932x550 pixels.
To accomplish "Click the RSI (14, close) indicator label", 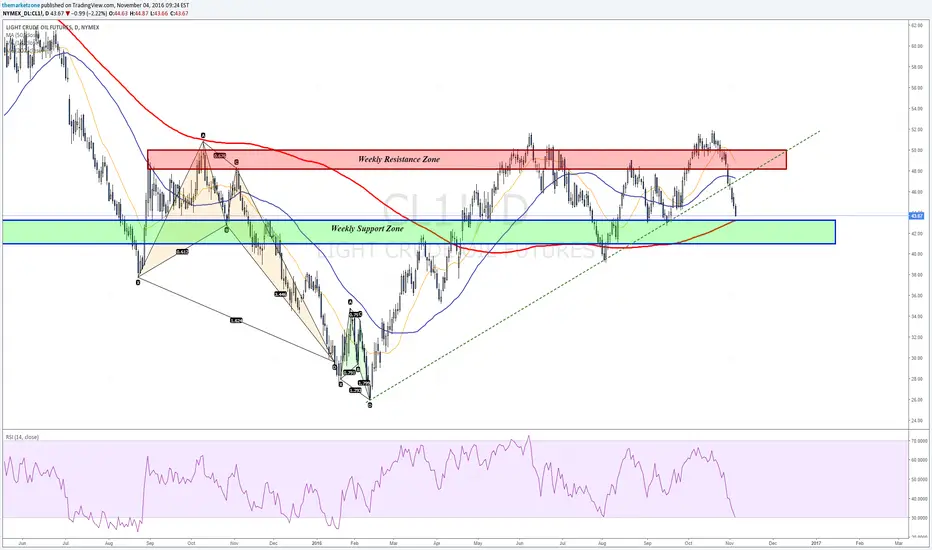I will click(x=22, y=437).
